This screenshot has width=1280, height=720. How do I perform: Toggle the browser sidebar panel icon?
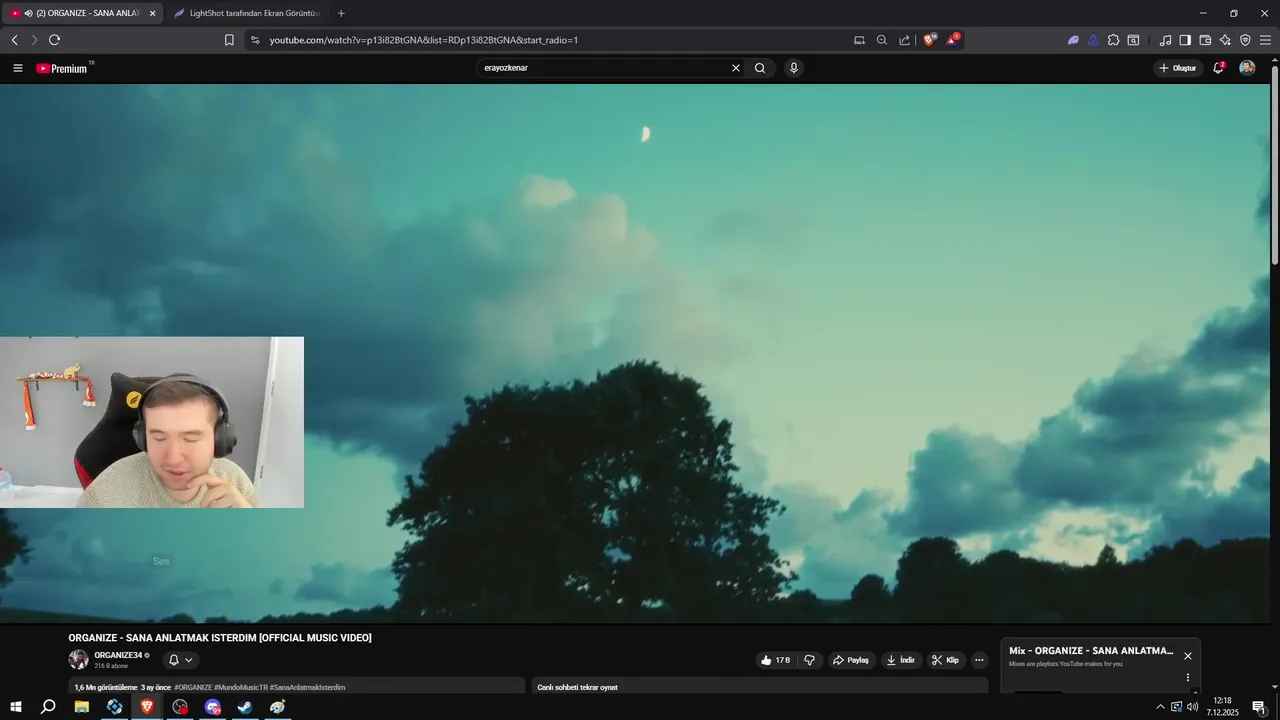1185,40
